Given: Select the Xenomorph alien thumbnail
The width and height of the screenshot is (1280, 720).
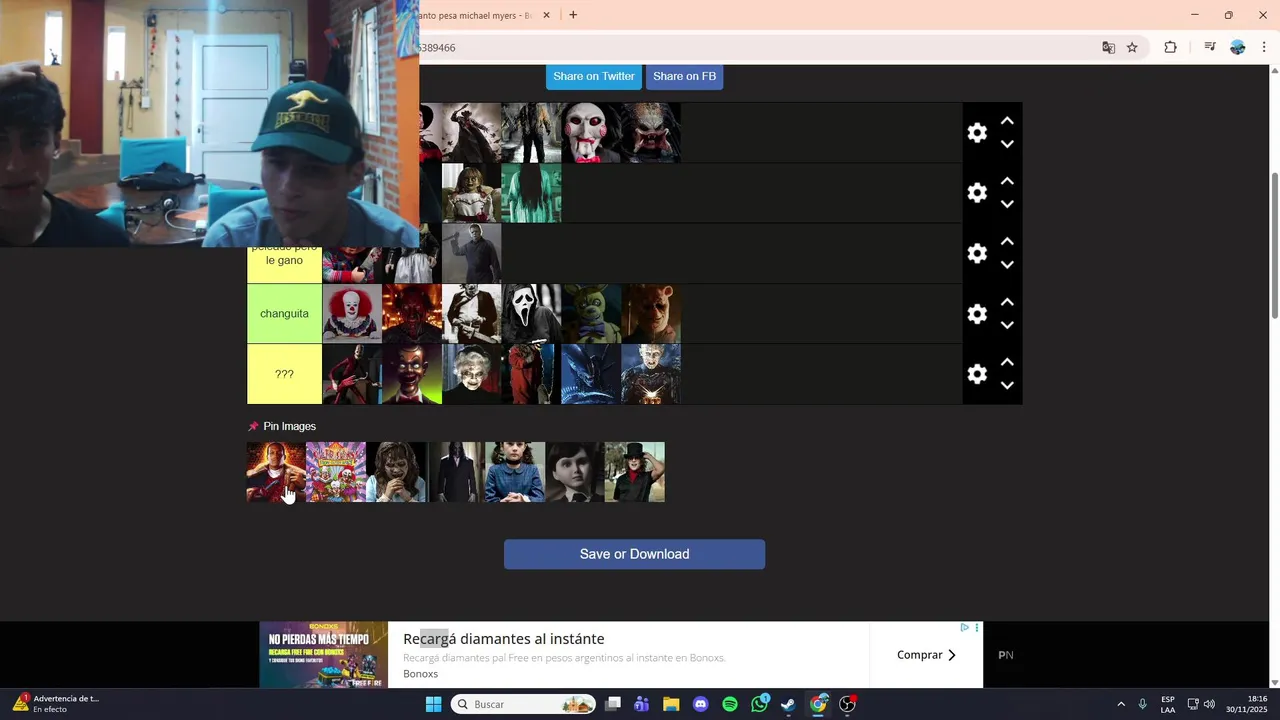Looking at the screenshot, I should (x=591, y=374).
